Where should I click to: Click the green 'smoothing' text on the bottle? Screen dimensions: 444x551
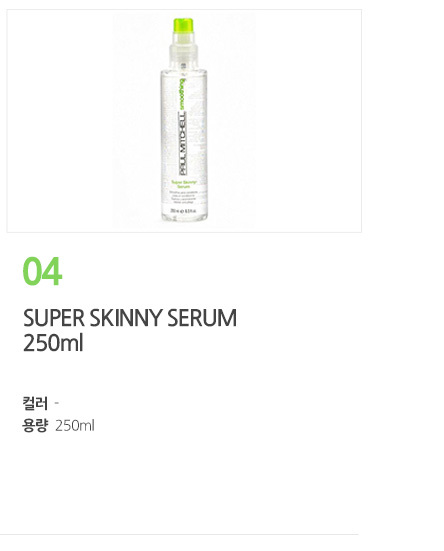tap(182, 94)
